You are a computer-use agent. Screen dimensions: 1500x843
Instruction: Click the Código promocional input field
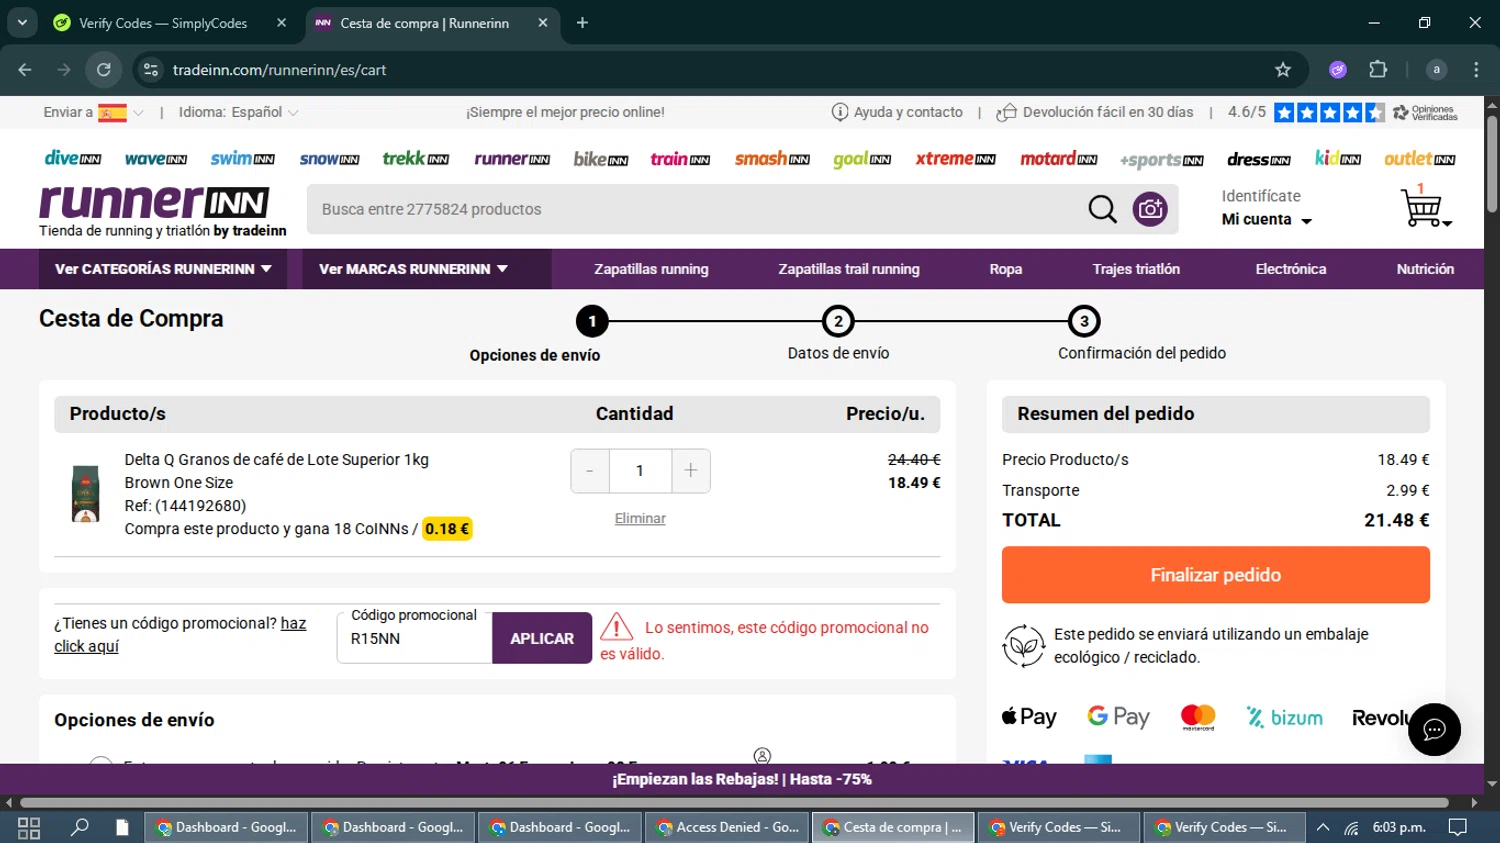[x=414, y=638]
